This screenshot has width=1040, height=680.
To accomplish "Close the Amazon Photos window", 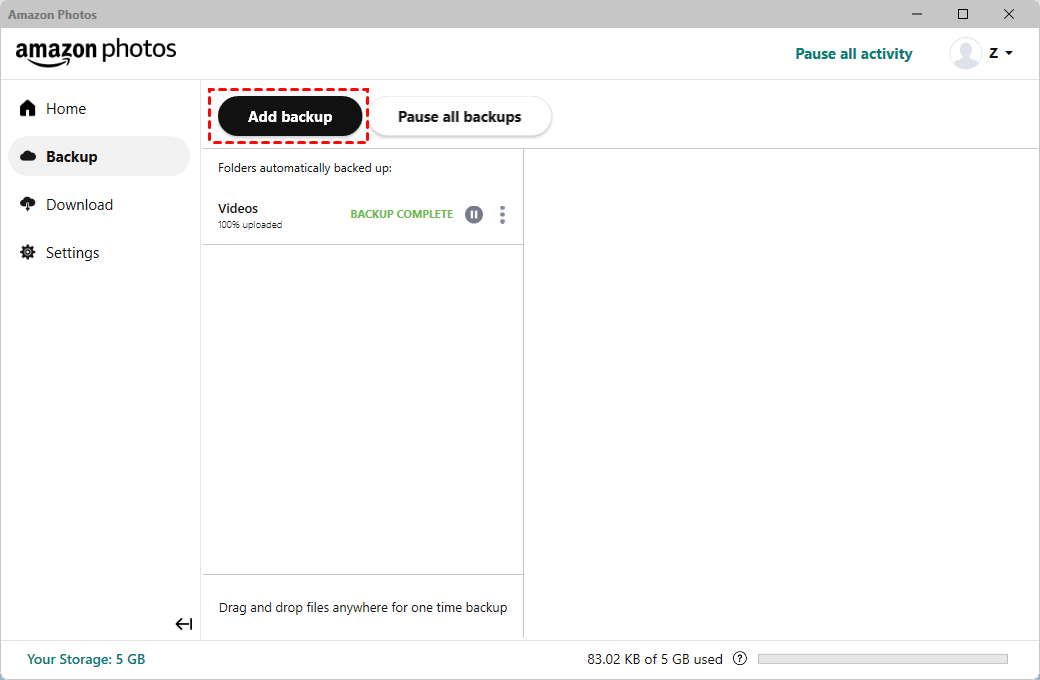I will [1009, 14].
